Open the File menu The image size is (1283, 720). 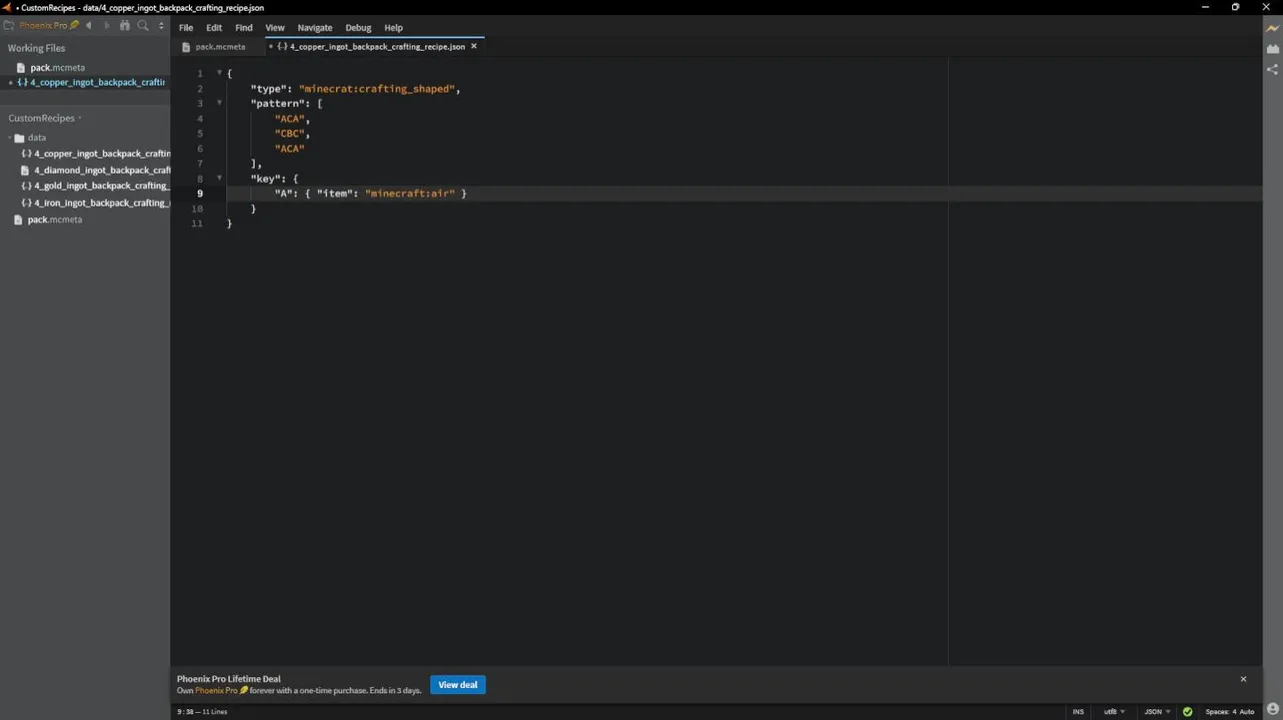coord(186,28)
